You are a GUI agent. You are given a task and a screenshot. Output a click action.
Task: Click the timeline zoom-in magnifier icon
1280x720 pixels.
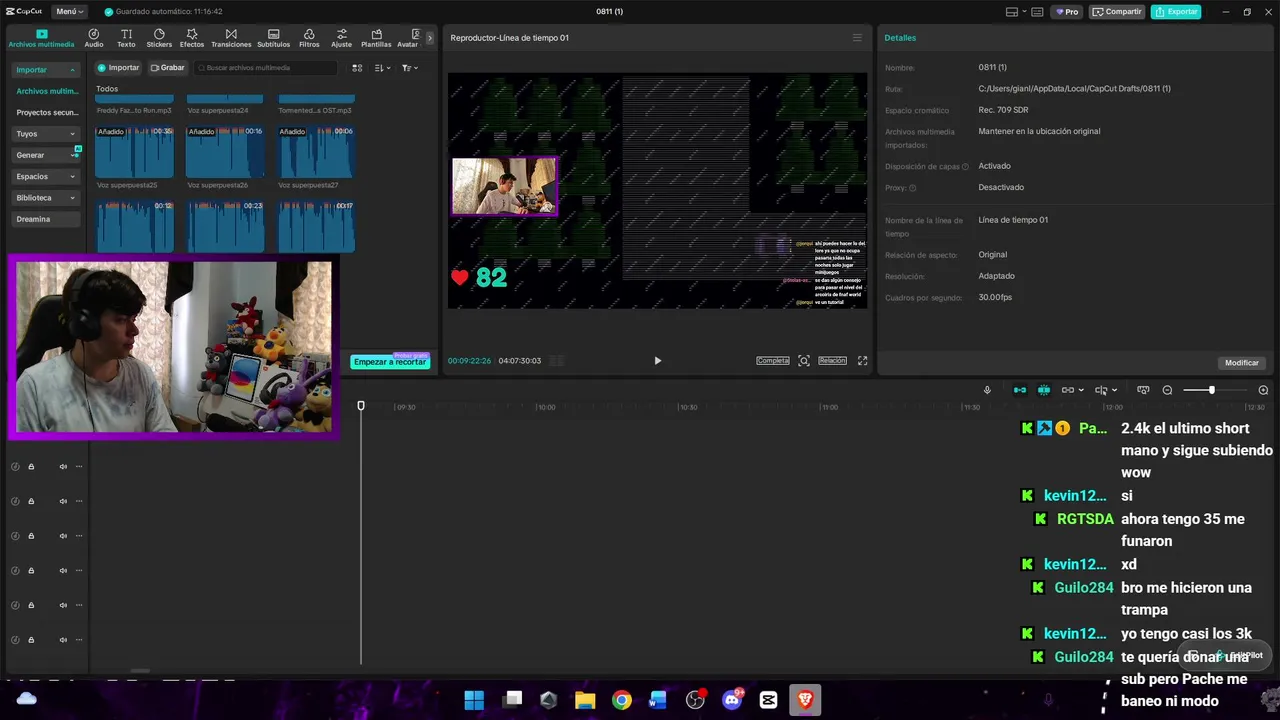[x=1263, y=390]
